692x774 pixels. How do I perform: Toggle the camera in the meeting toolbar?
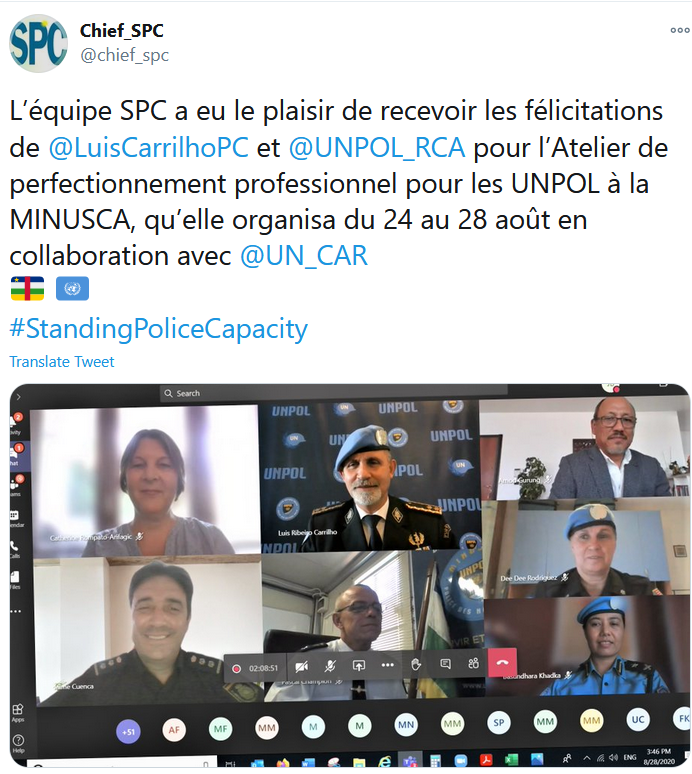(x=302, y=666)
